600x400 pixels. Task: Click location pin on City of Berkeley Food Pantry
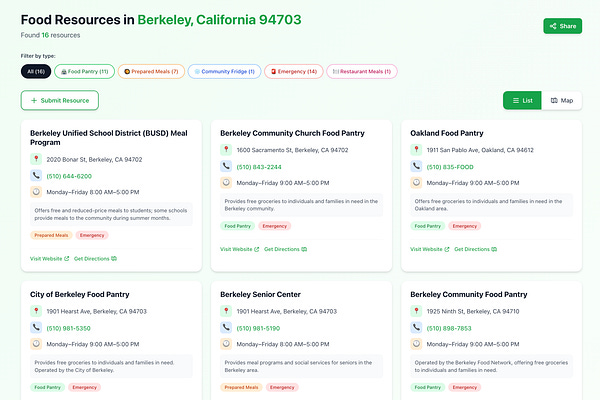pyautogui.click(x=36, y=311)
